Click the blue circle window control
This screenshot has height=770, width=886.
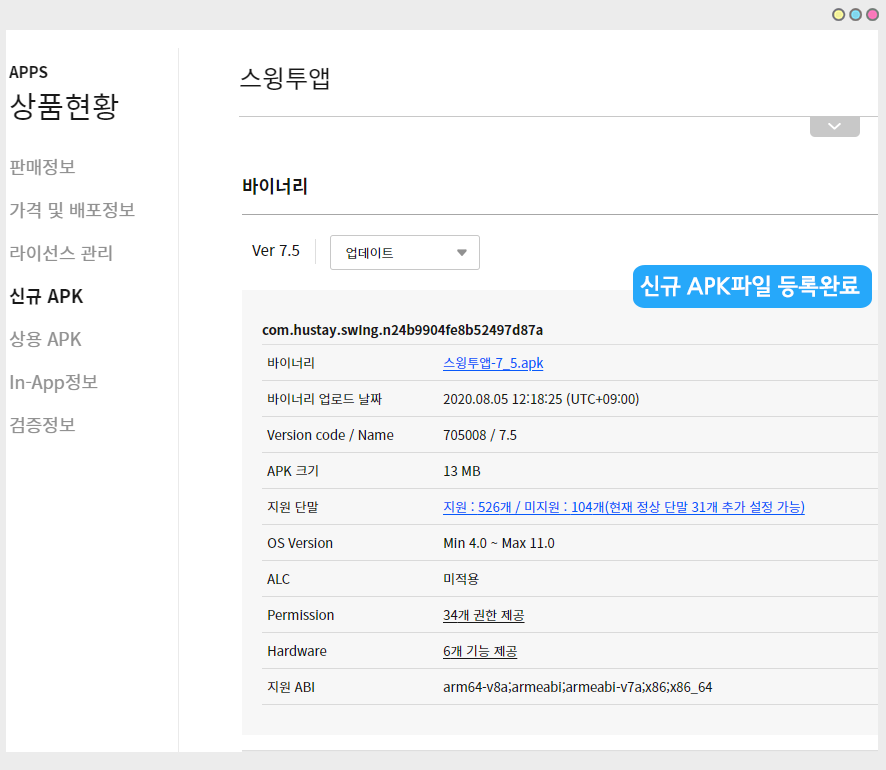pyautogui.click(x=855, y=14)
